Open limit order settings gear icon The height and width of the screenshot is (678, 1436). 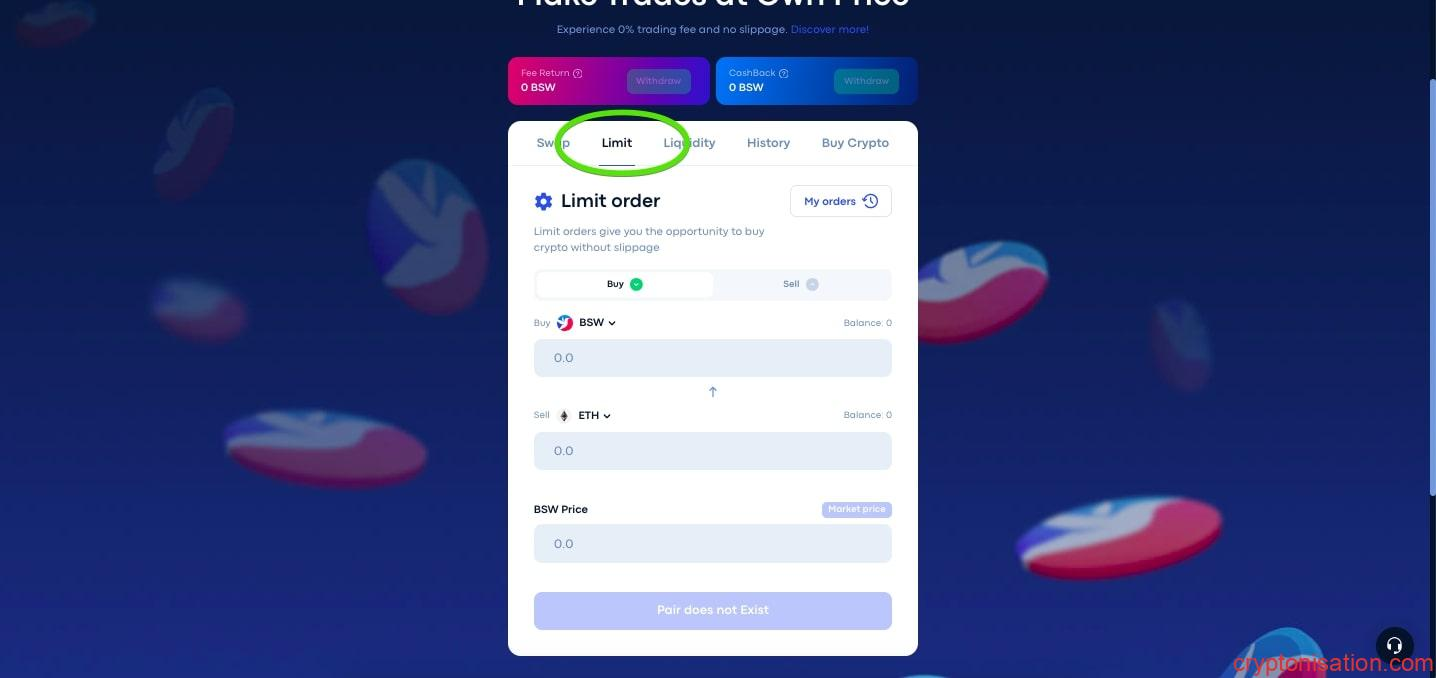click(543, 202)
